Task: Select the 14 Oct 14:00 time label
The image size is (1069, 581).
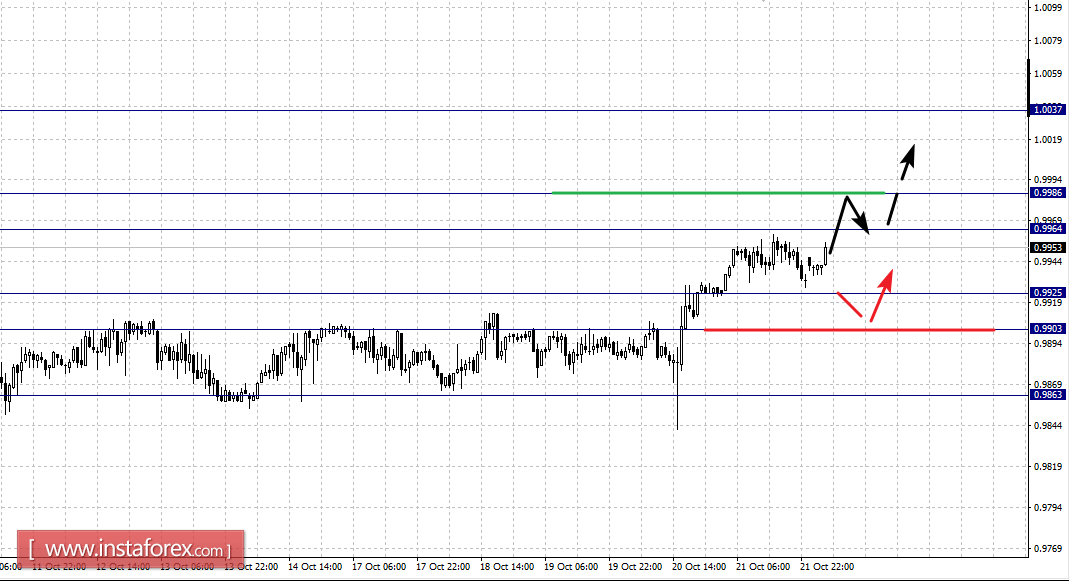Action: point(314,567)
